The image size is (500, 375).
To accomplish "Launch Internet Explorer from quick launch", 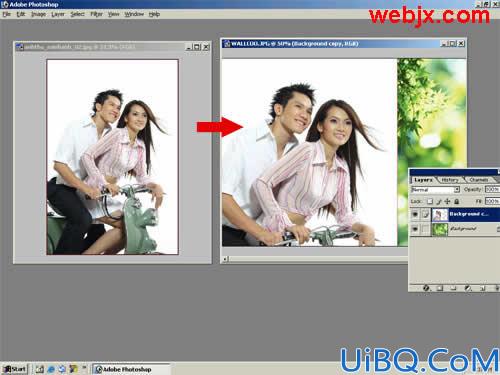I will tap(51, 369).
